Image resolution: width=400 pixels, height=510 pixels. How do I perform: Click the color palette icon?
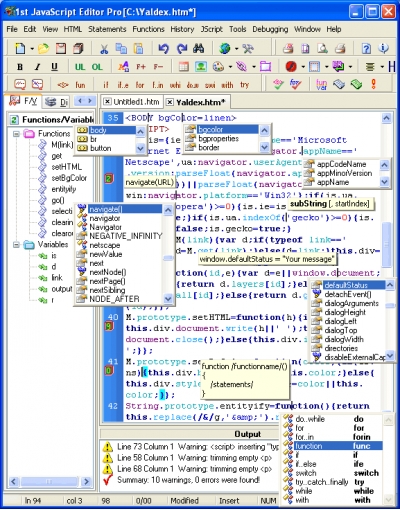[218, 67]
